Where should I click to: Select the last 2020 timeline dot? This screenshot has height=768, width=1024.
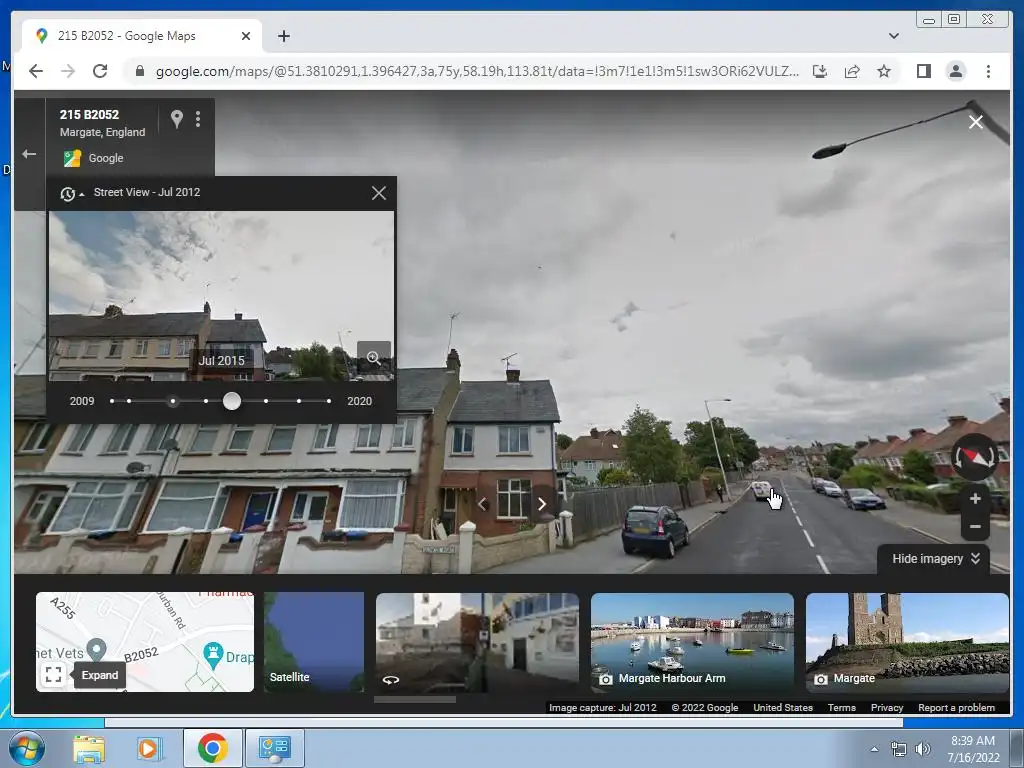(328, 401)
